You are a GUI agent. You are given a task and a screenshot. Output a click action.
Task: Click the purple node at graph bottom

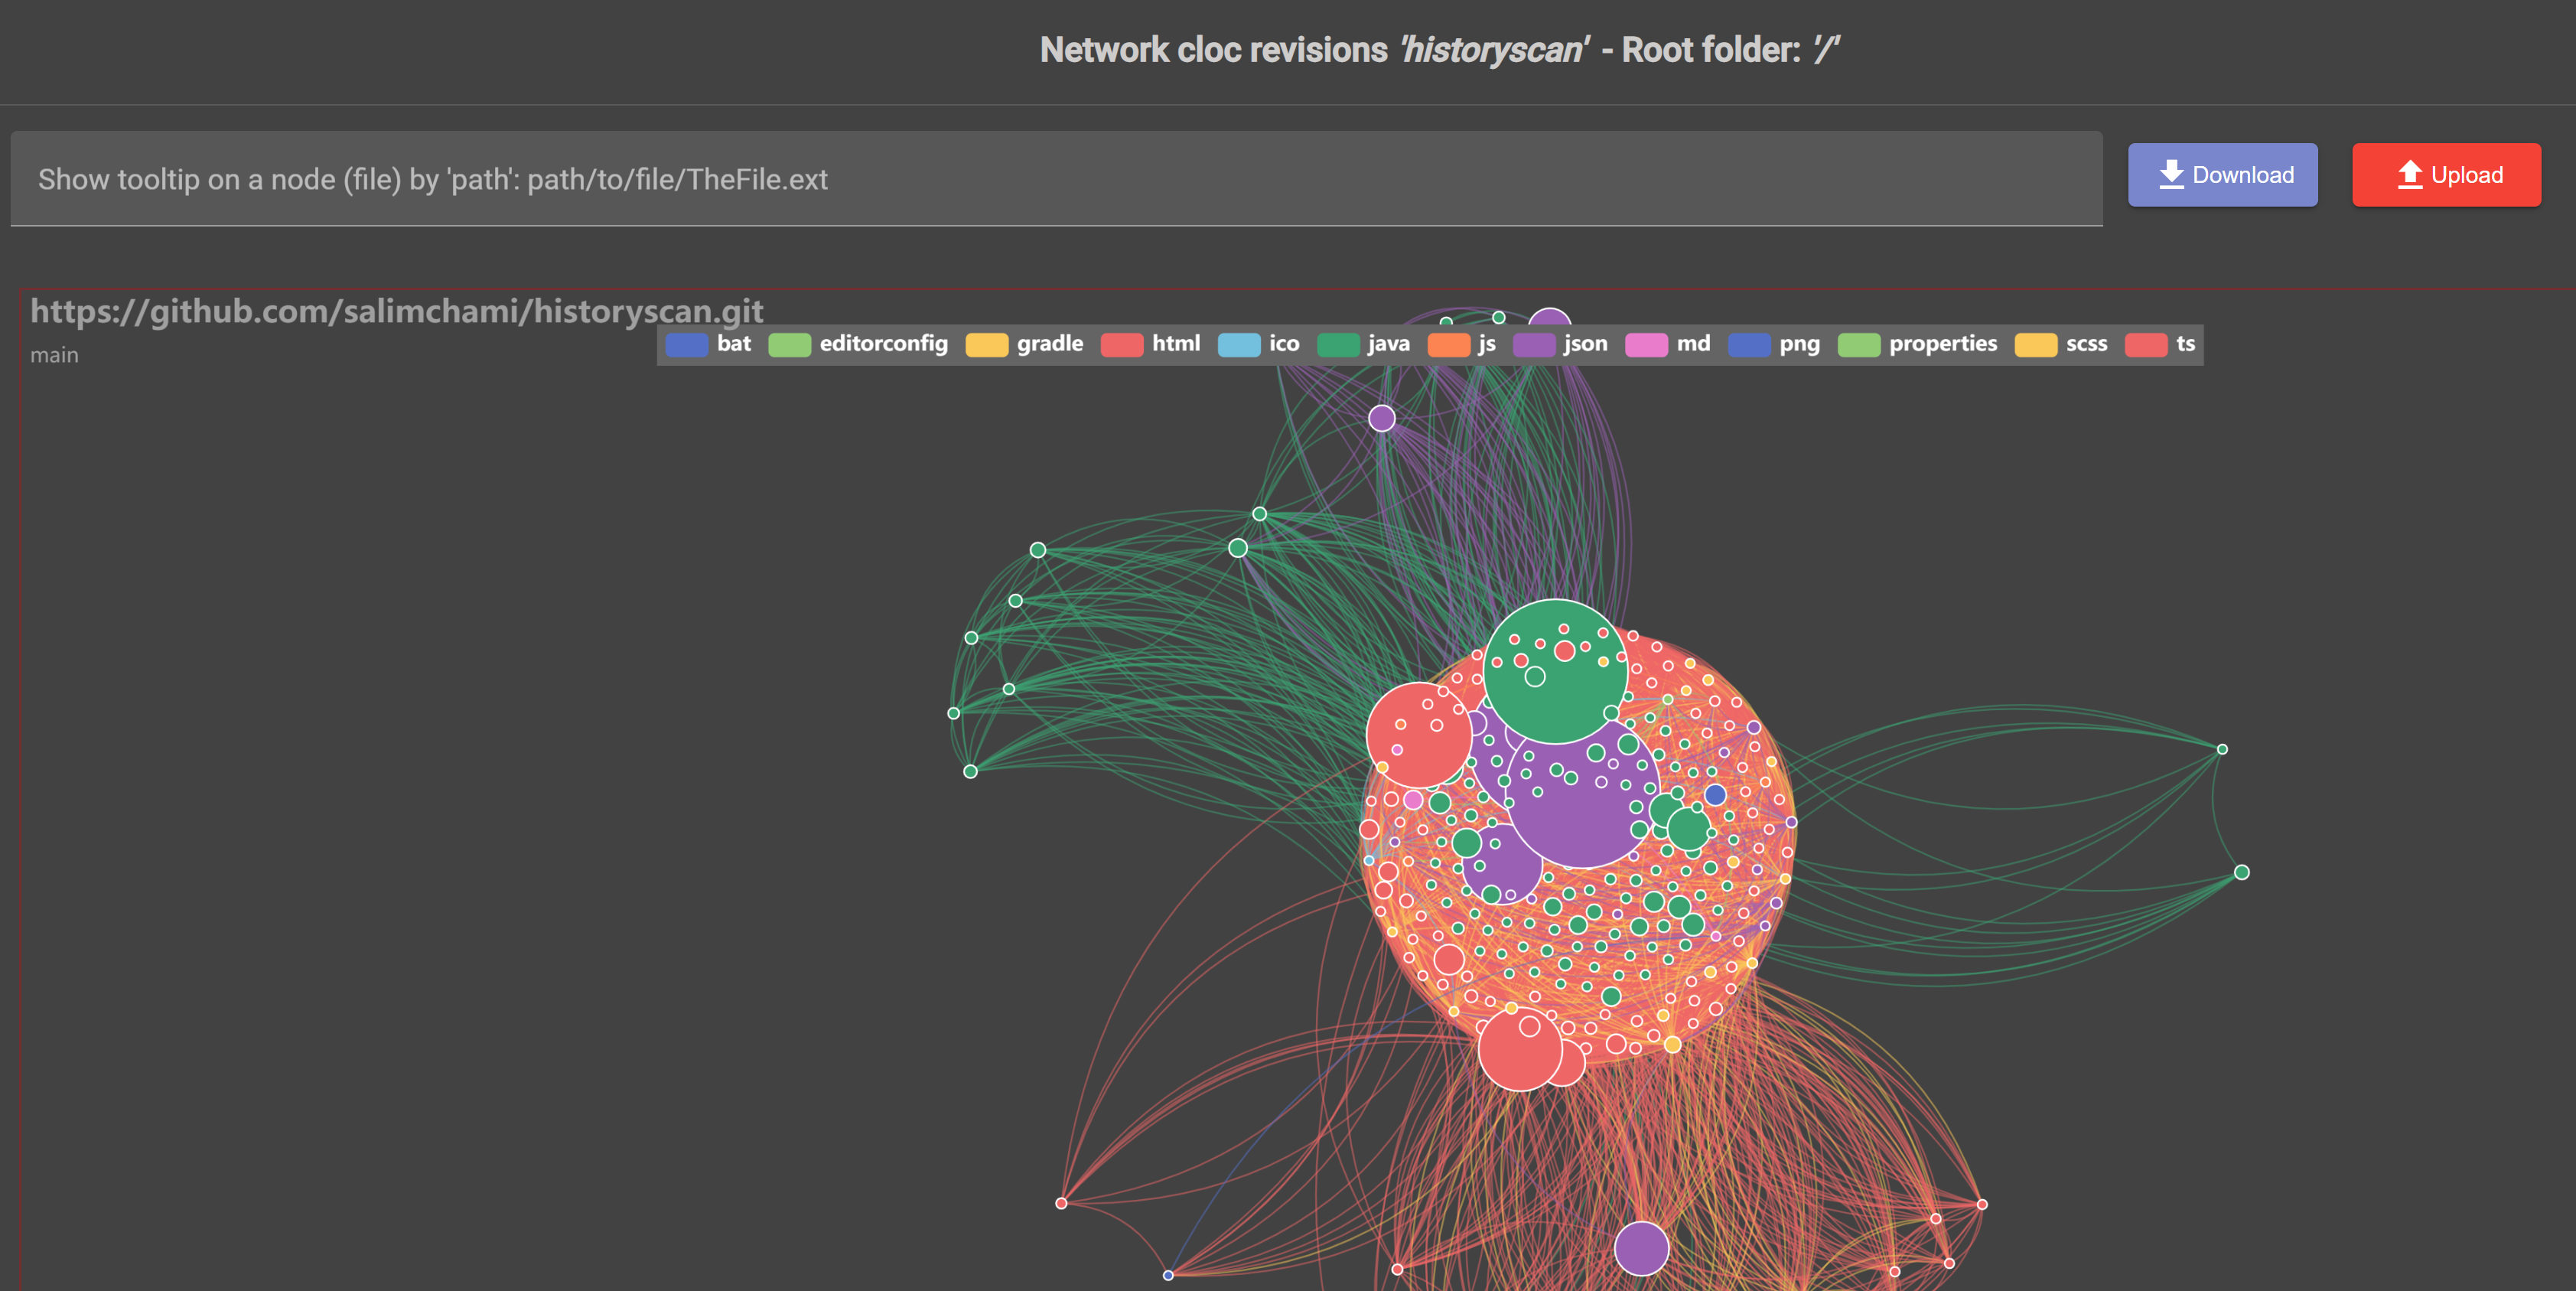[x=1641, y=1248]
